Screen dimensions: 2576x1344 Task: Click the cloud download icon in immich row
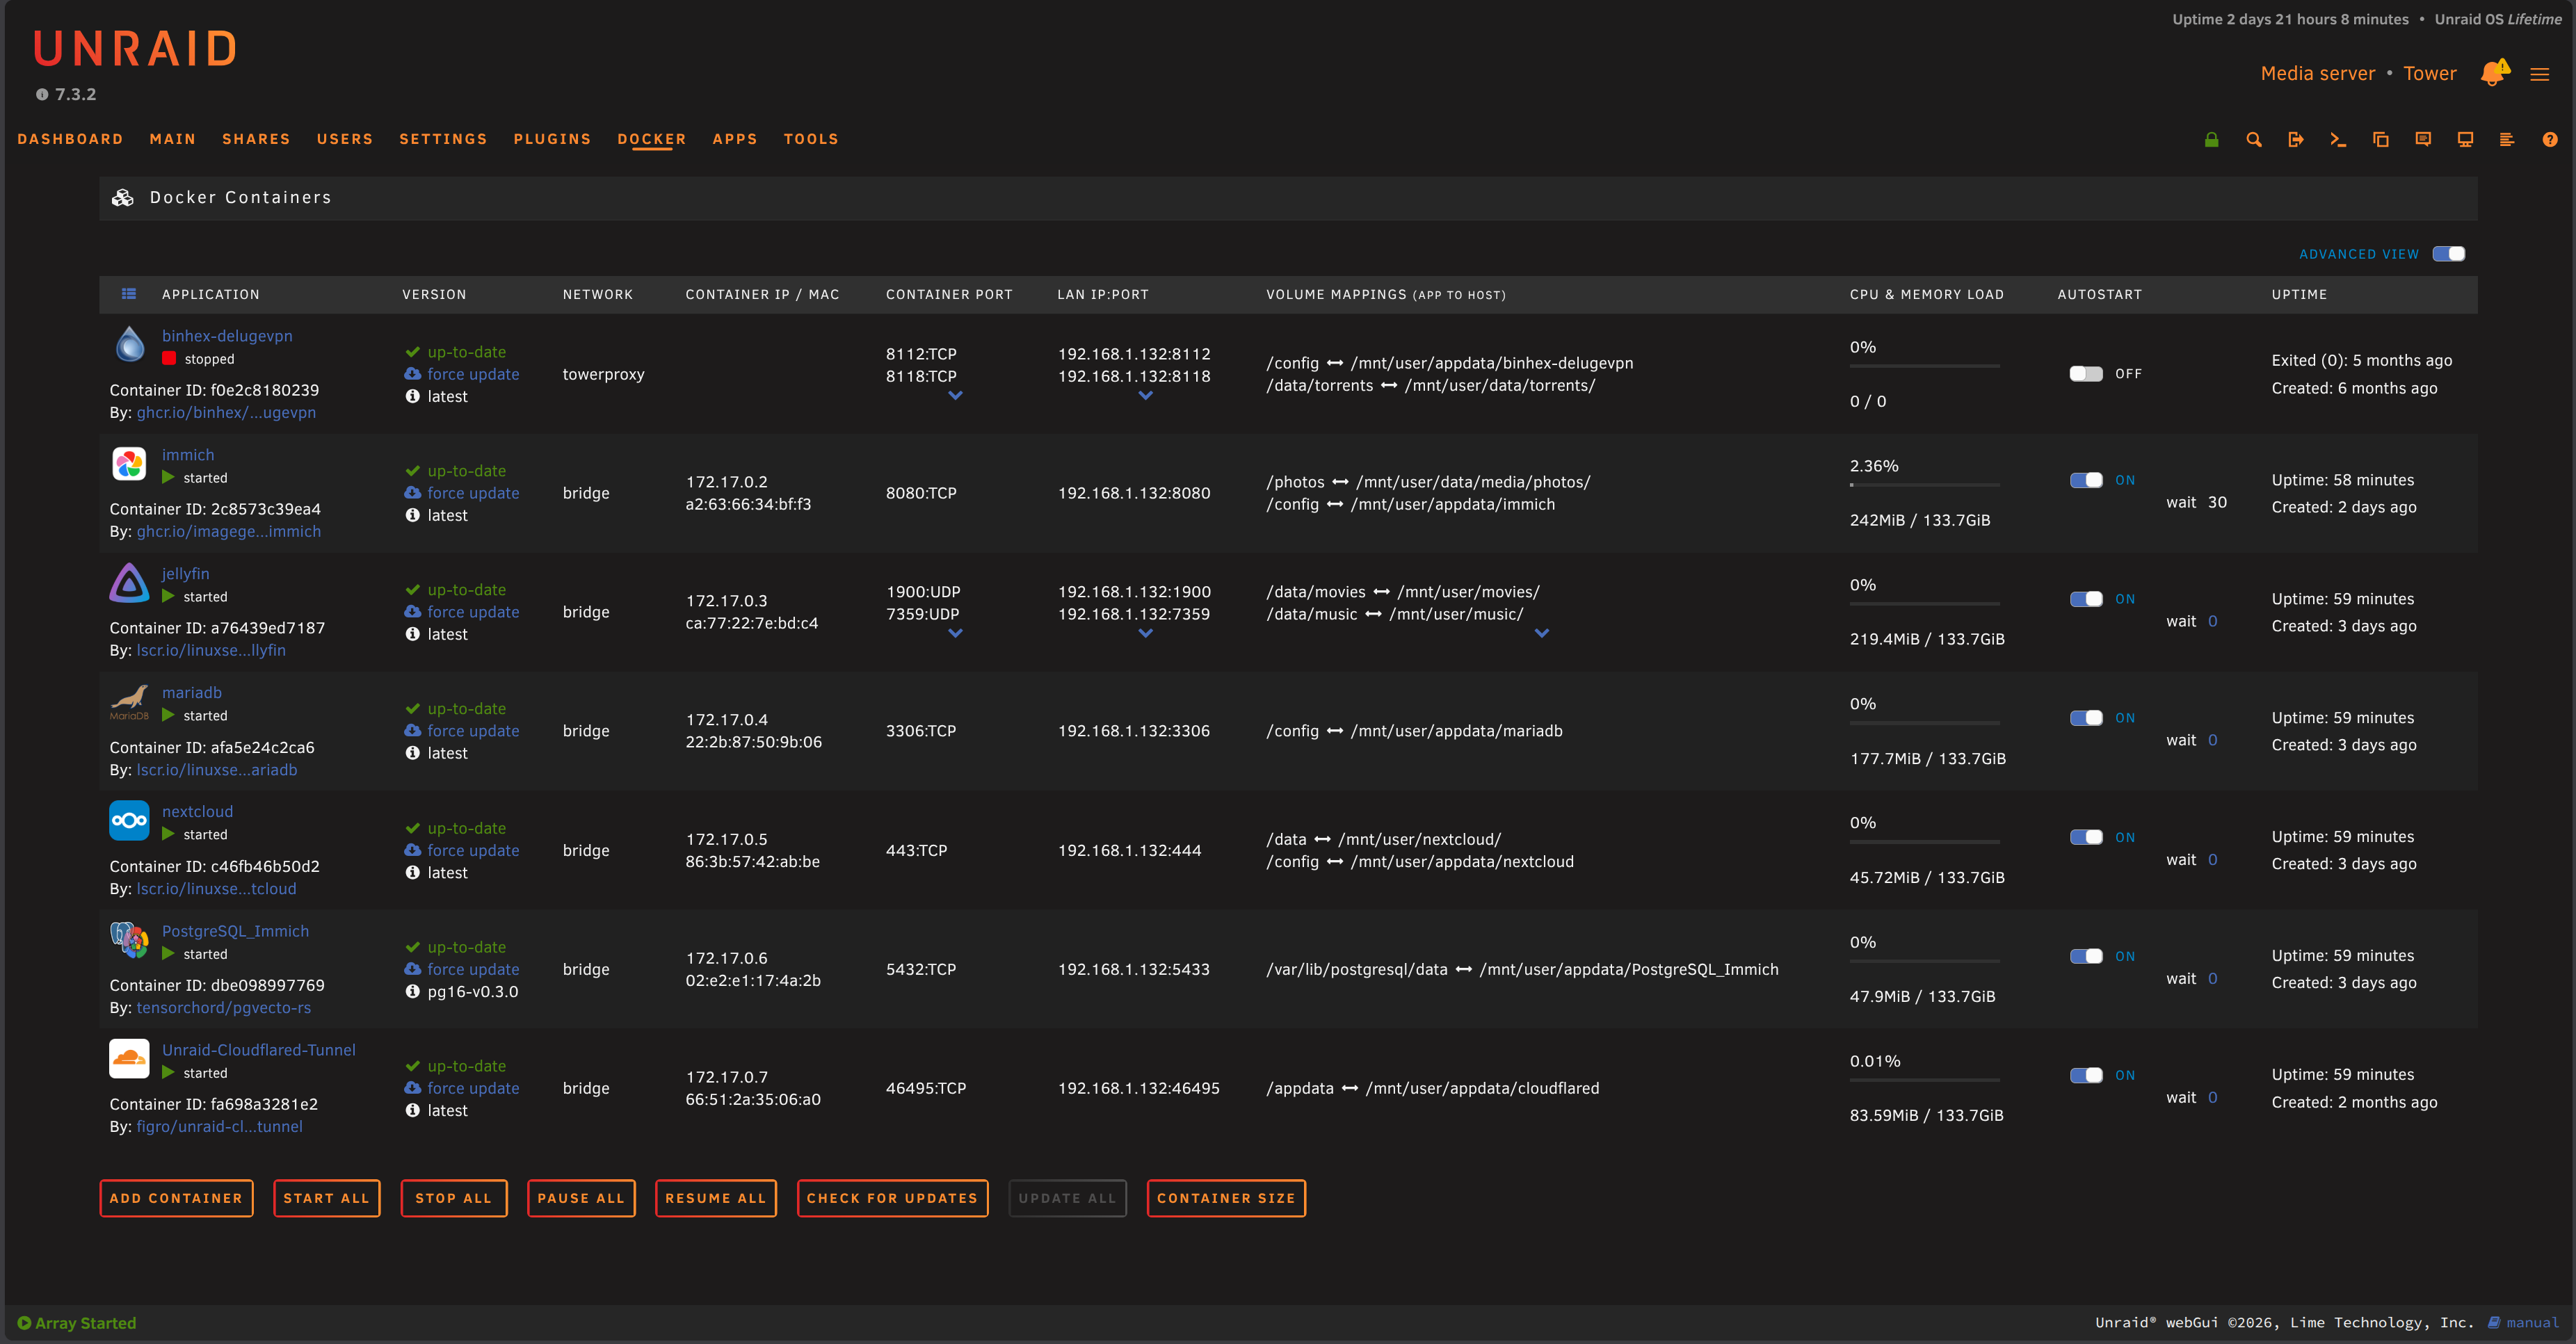[x=412, y=493]
